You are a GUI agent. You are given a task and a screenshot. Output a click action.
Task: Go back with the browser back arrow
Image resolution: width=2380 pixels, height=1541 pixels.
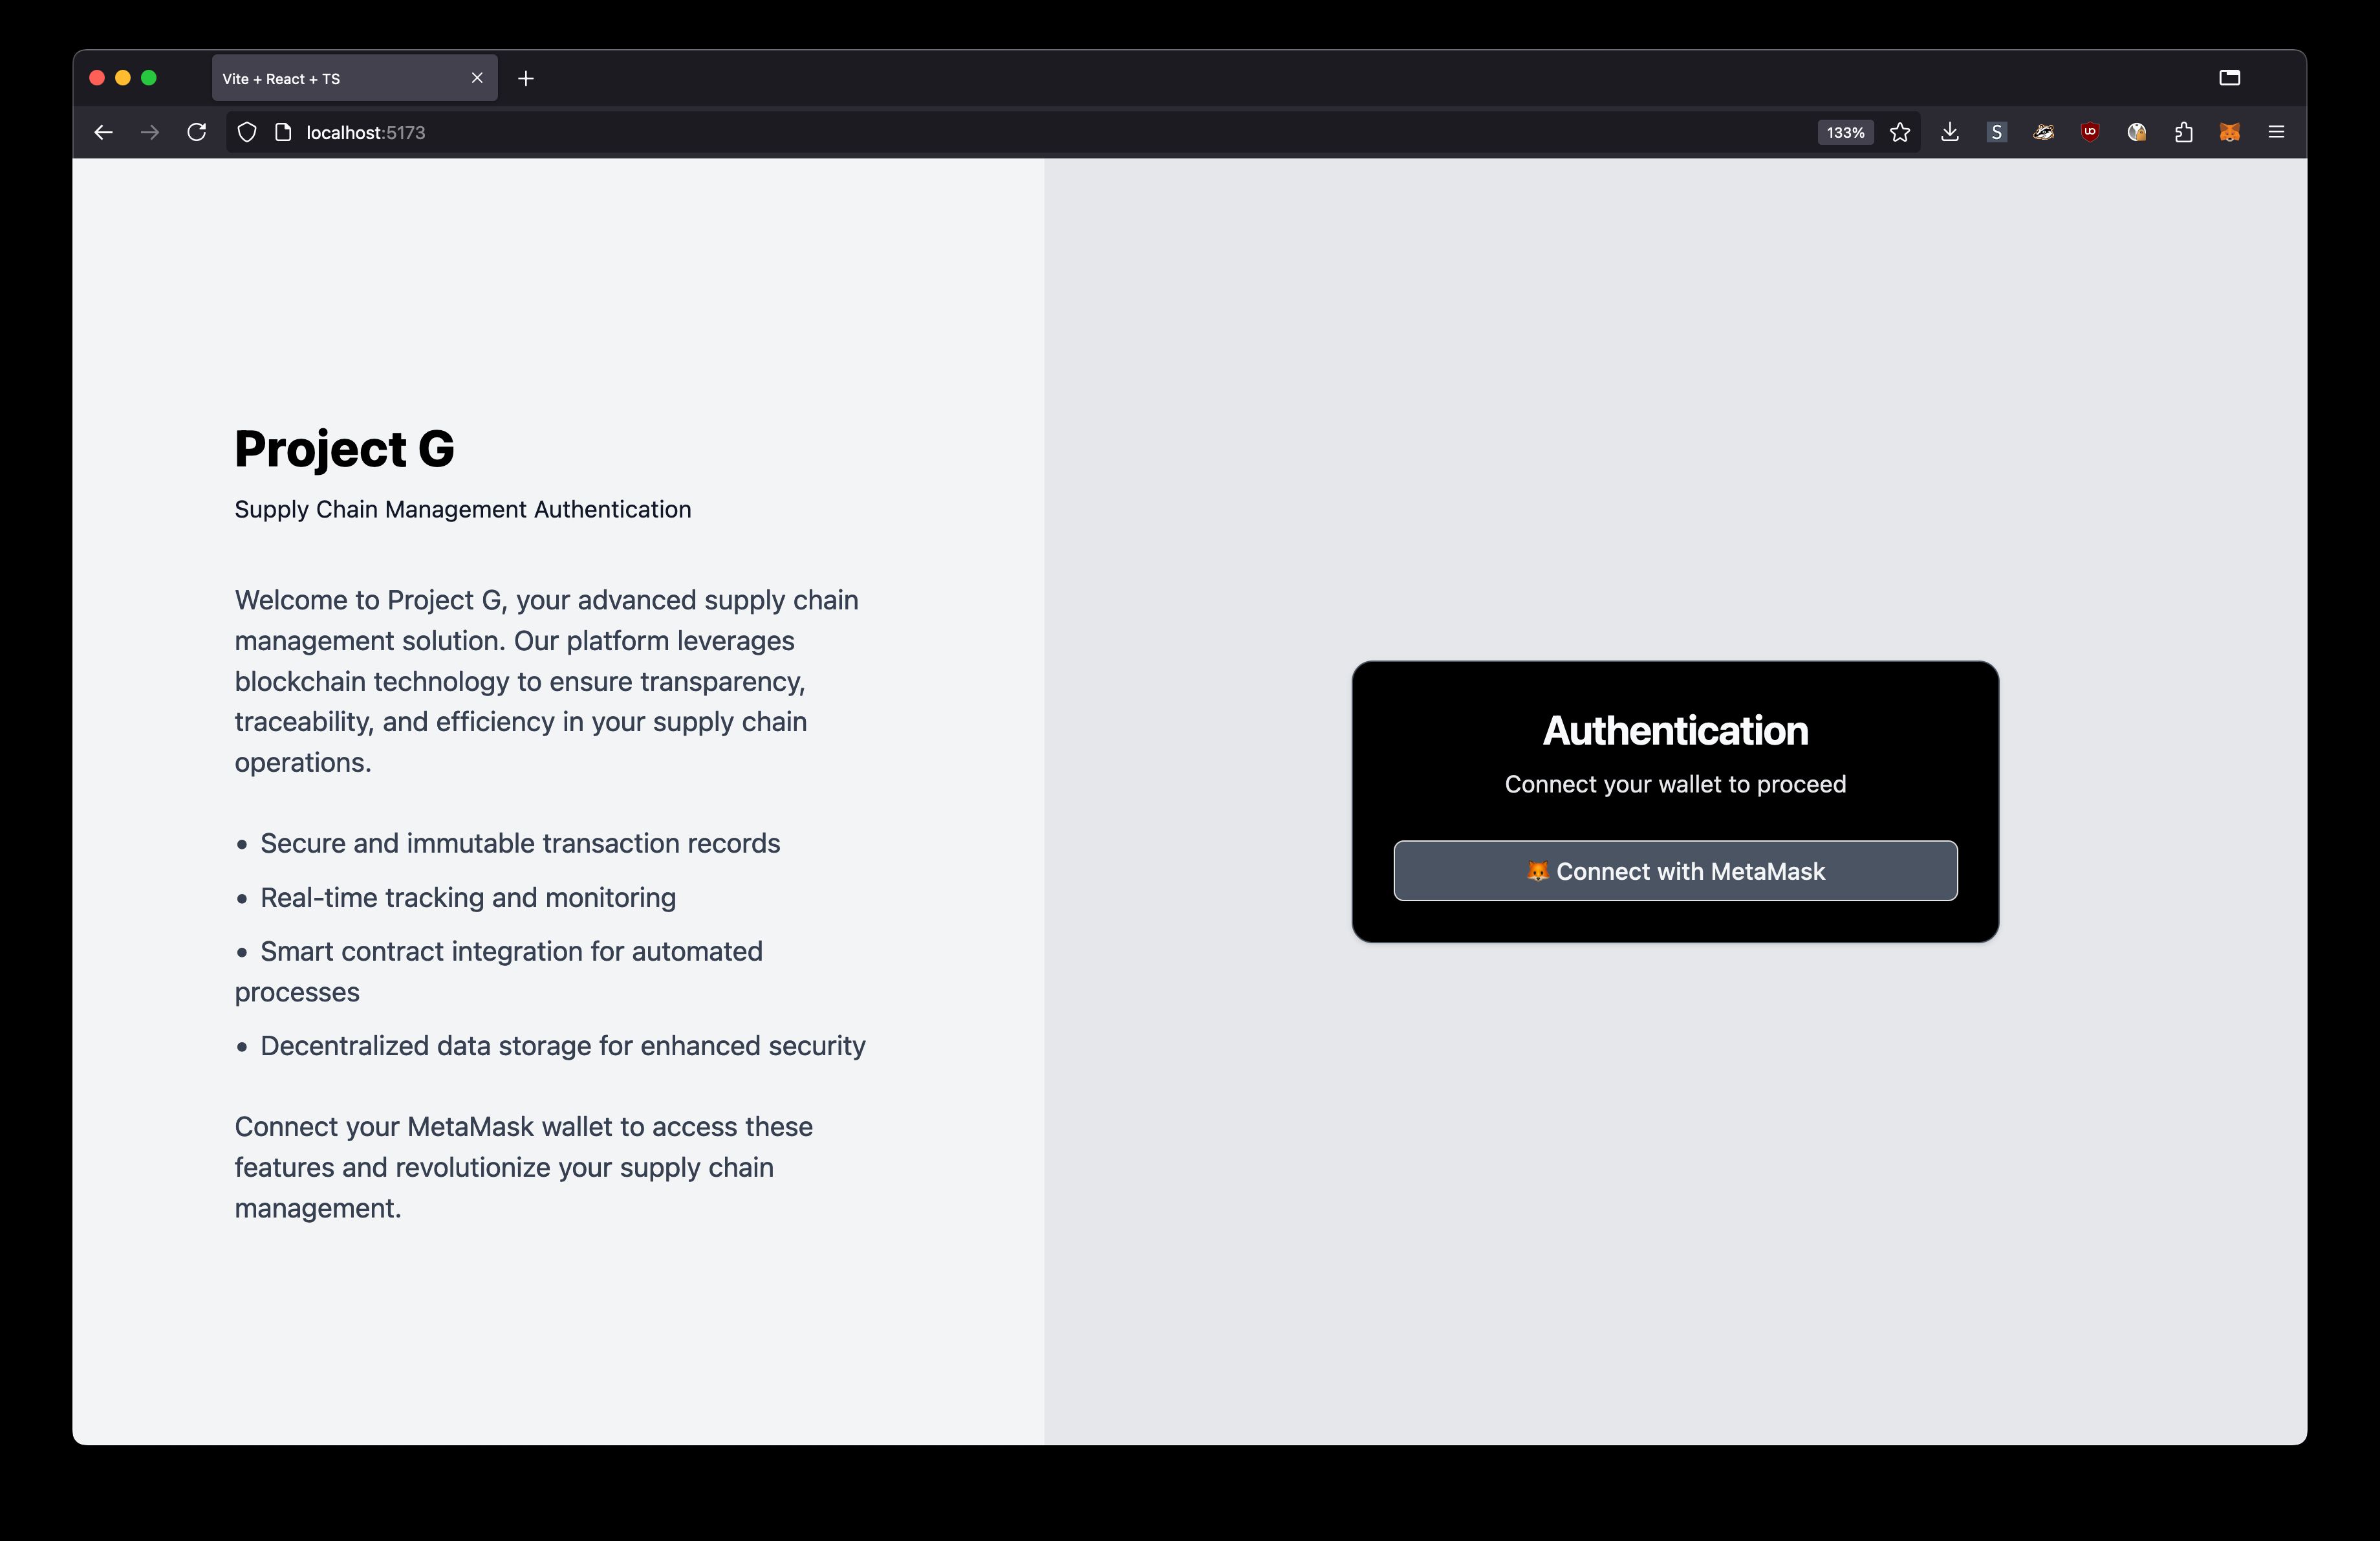point(103,133)
